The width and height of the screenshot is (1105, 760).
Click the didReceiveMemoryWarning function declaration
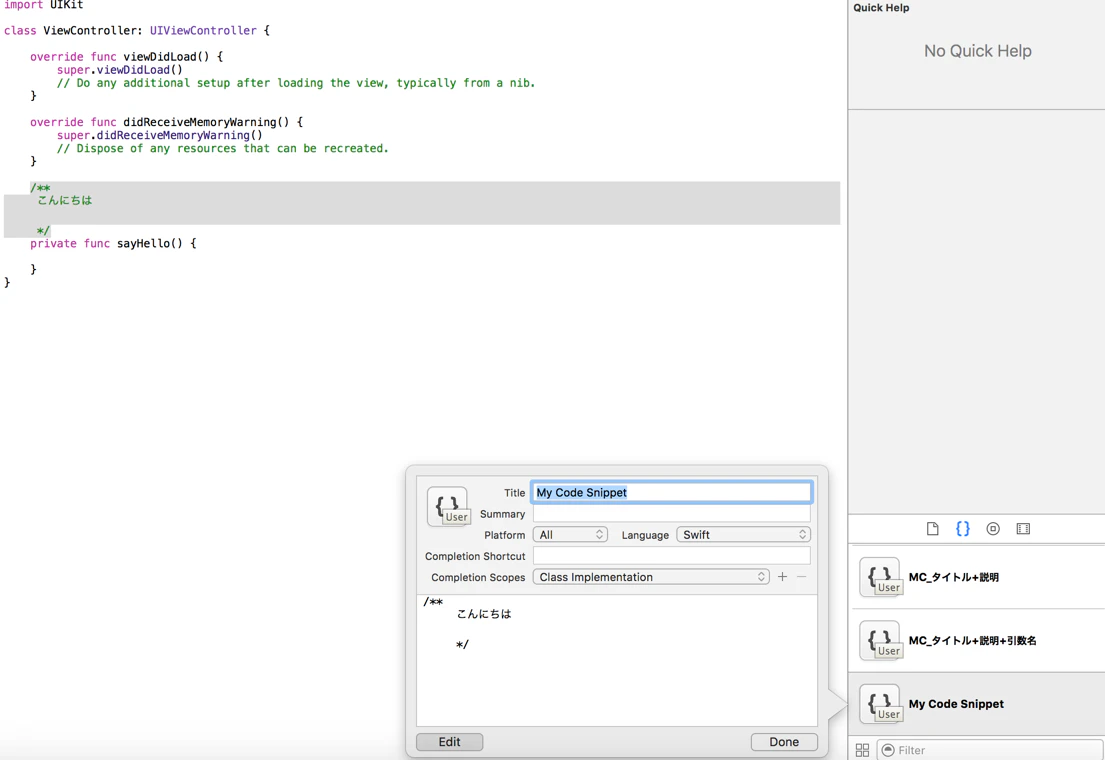point(166,122)
